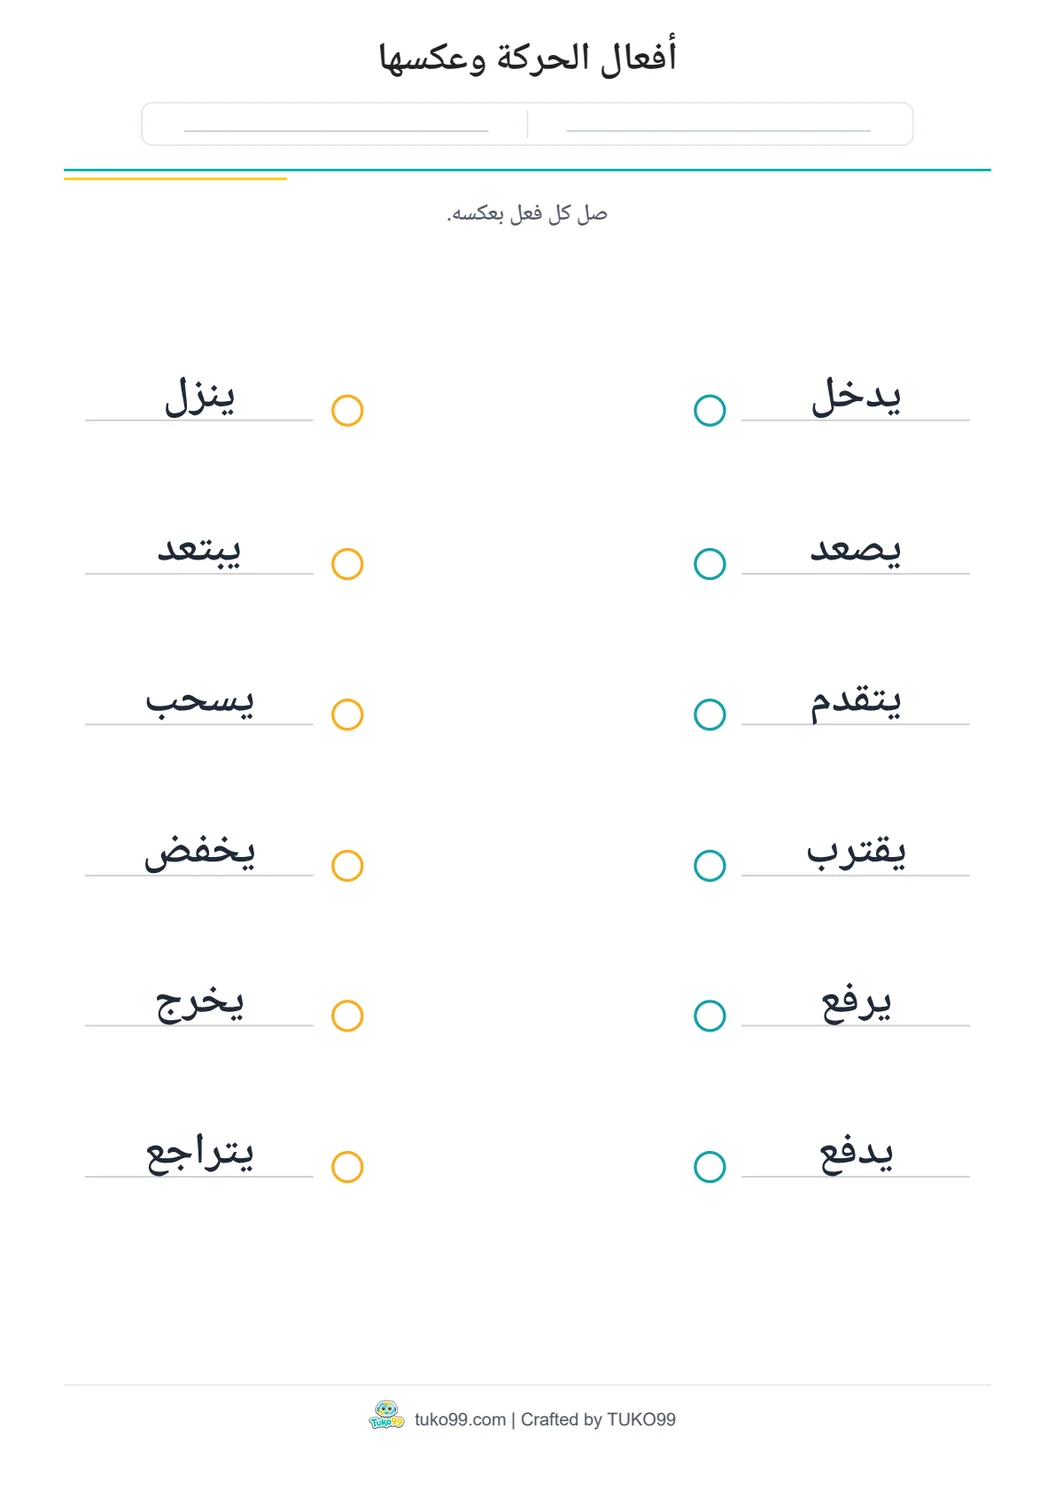The width and height of the screenshot is (1055, 1491).
Task: Click the right blank line in header box
Action: 718,130
